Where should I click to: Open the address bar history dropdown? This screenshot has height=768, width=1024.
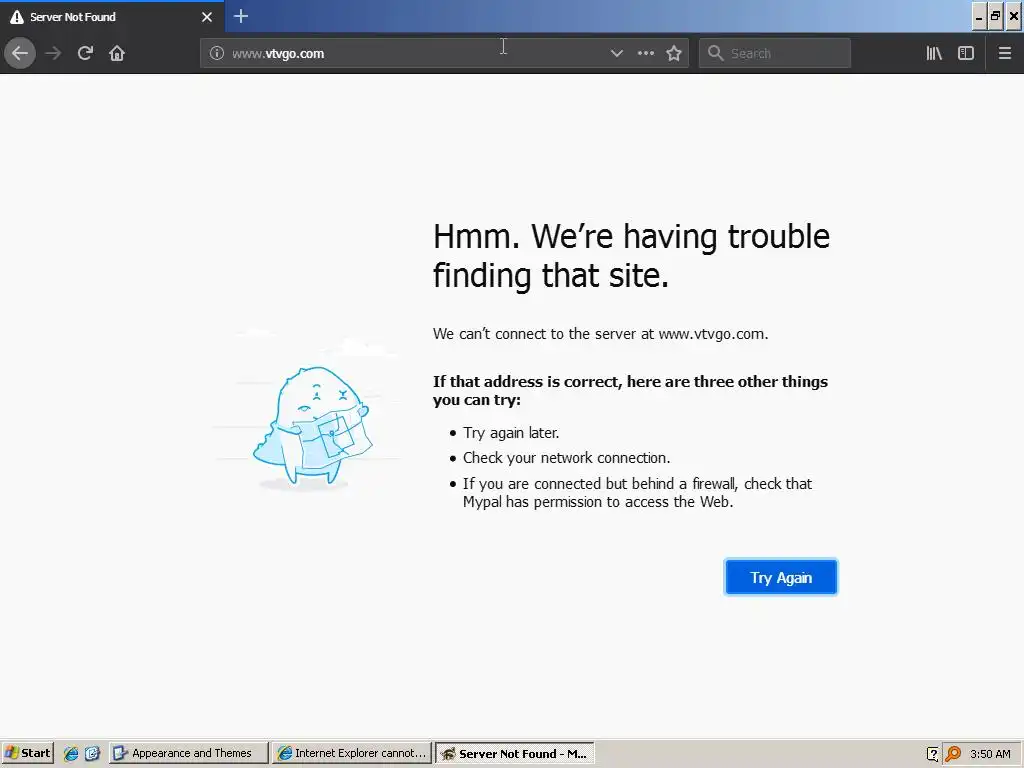coord(616,53)
